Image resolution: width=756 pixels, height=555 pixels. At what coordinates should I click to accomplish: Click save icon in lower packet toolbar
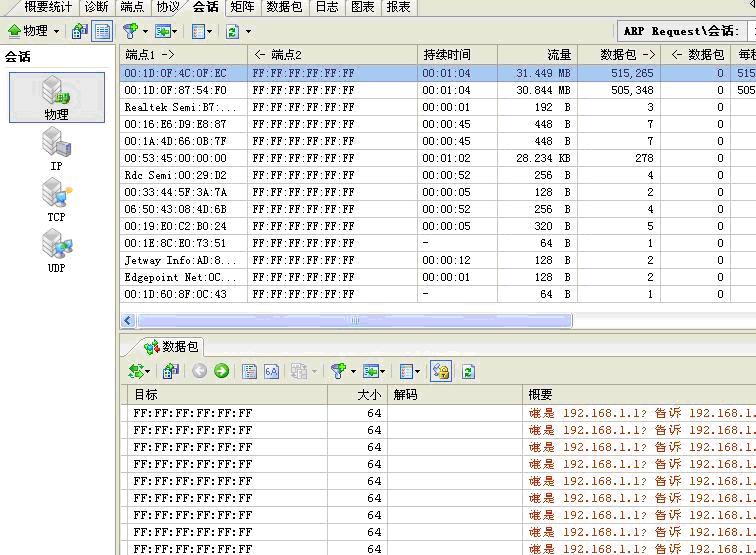[171, 371]
